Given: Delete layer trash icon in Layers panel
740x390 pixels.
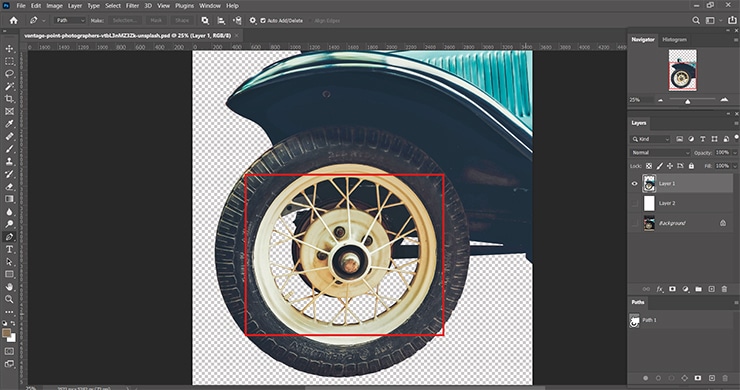Looking at the screenshot, I should click(724, 289).
